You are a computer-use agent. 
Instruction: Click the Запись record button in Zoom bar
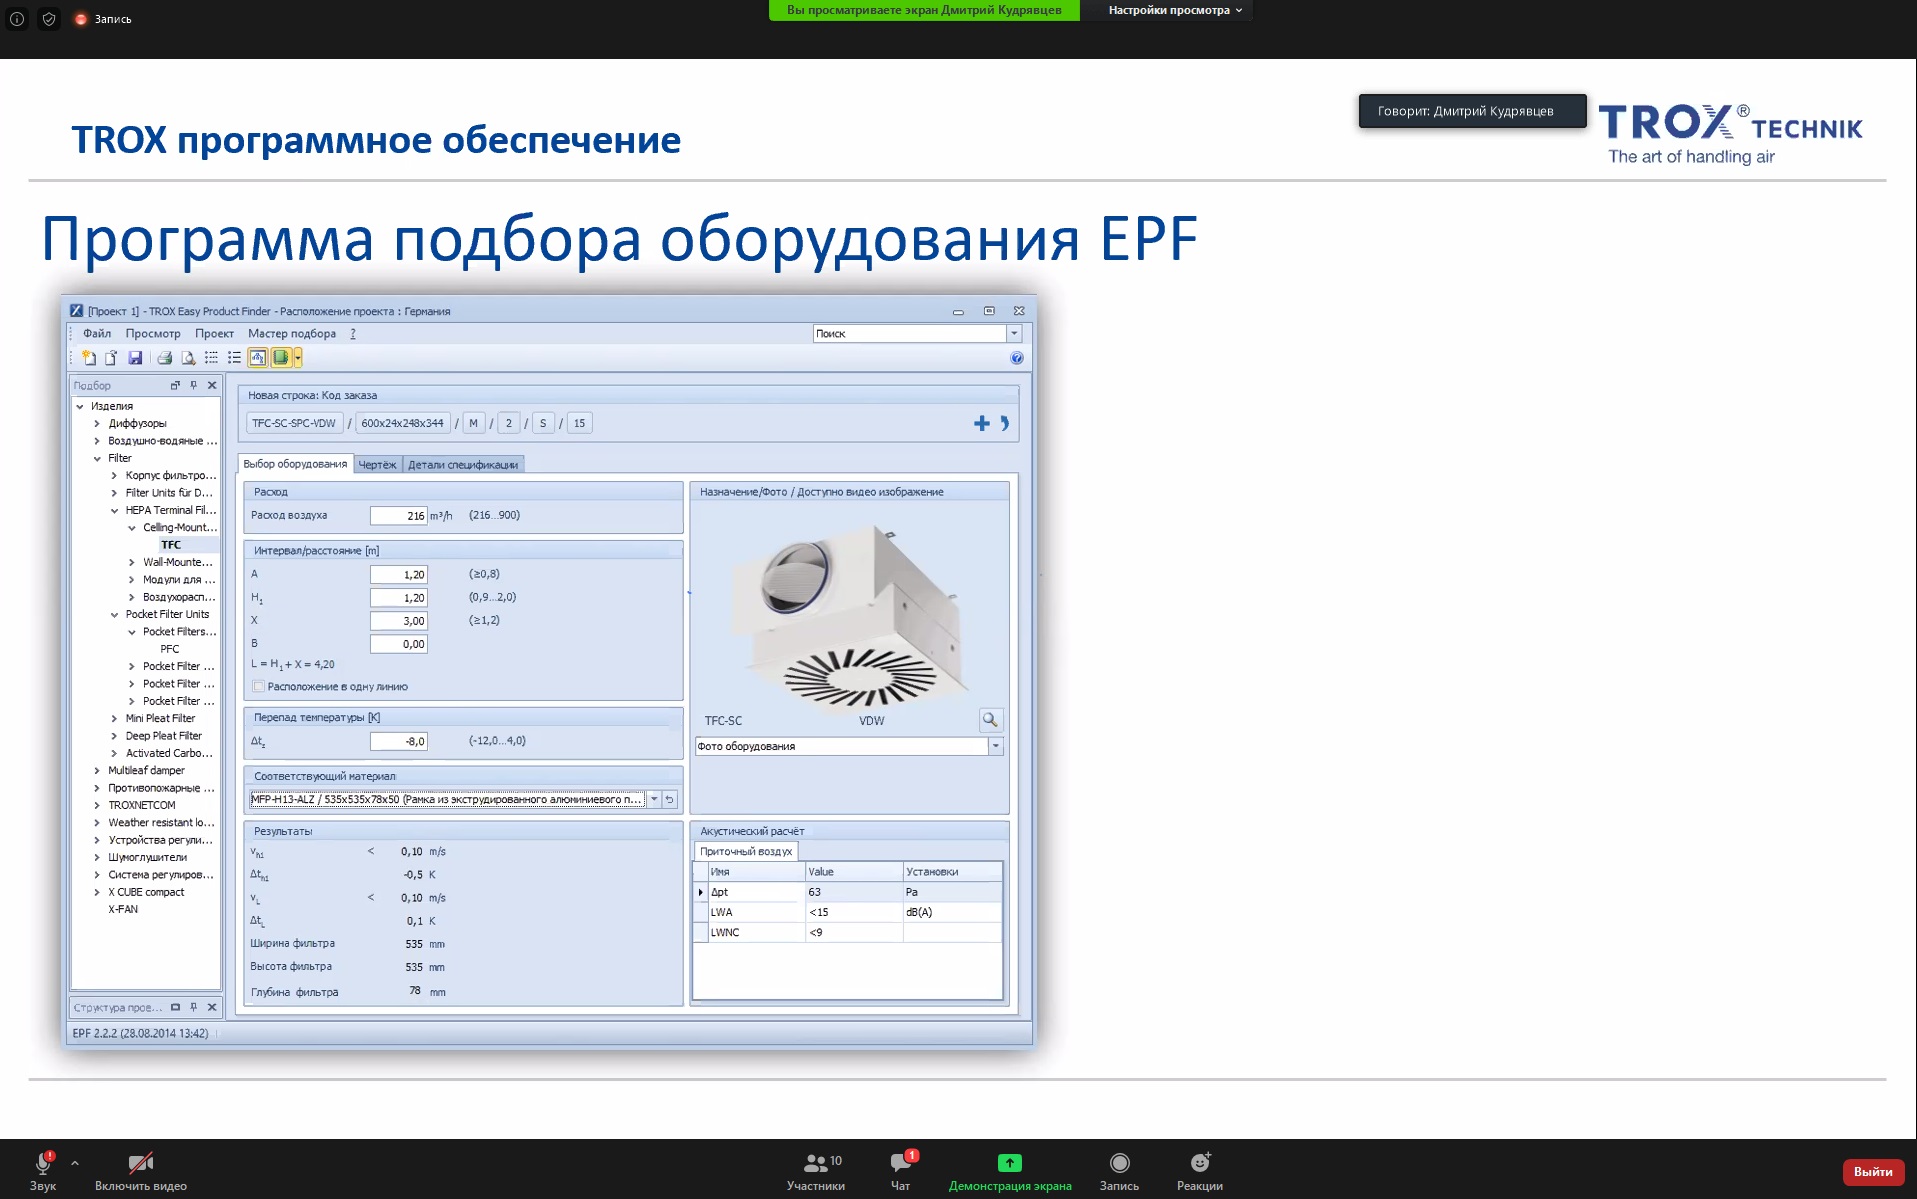coord(1119,1170)
